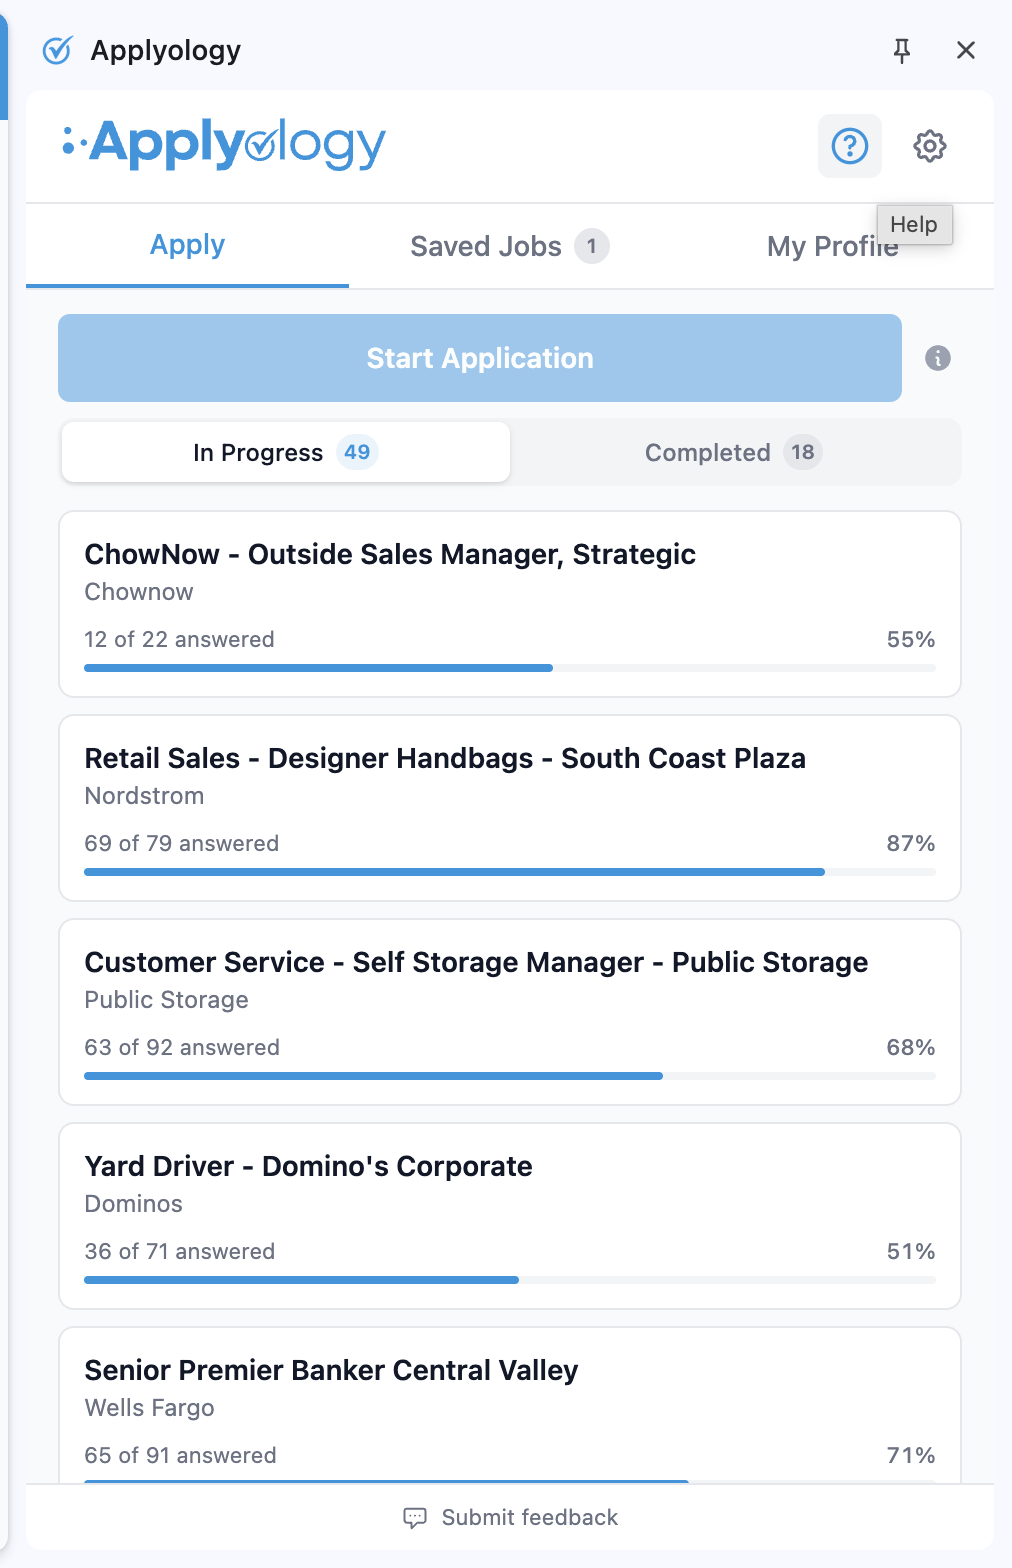This screenshot has width=1012, height=1568.
Task: Click the "Applyology" title bar text
Action: click(166, 51)
